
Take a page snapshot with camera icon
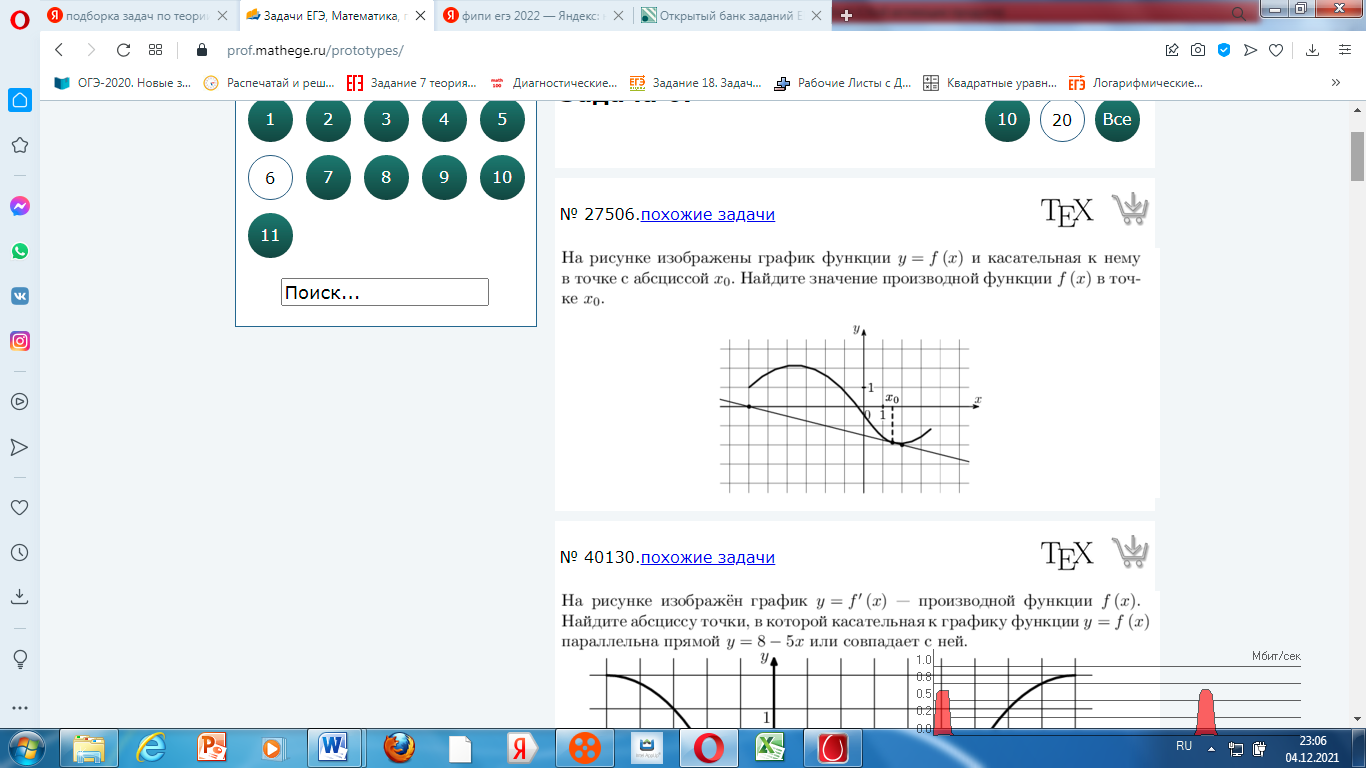1198,50
